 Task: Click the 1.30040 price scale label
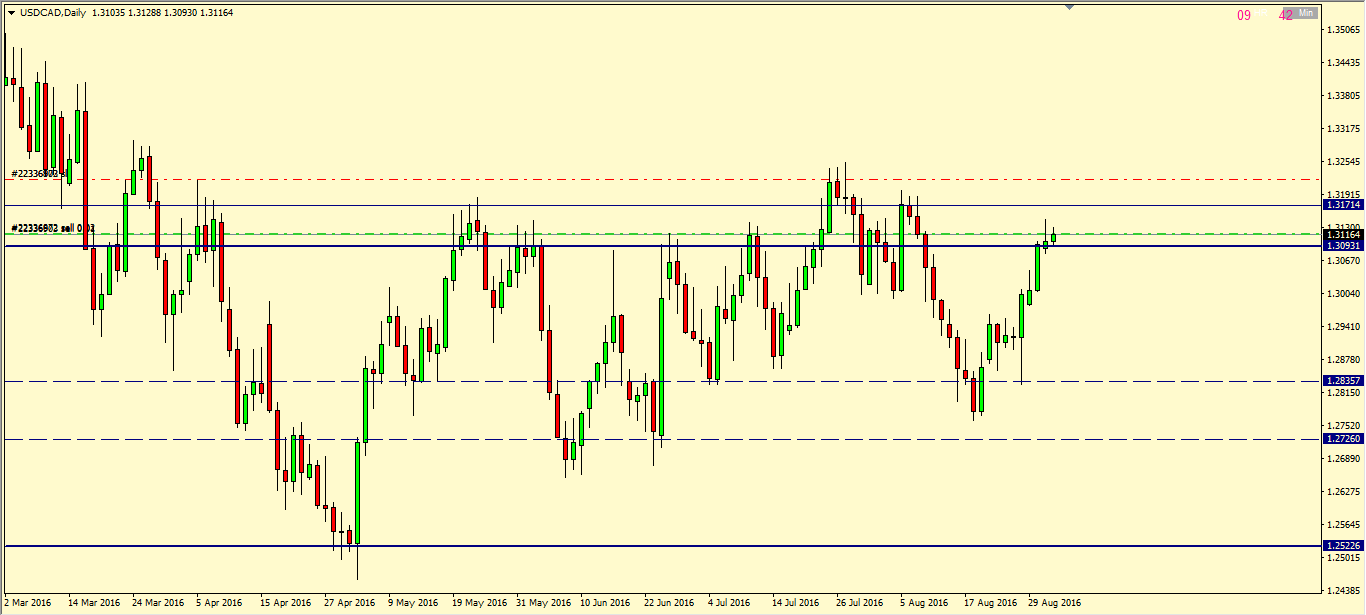coord(1344,294)
